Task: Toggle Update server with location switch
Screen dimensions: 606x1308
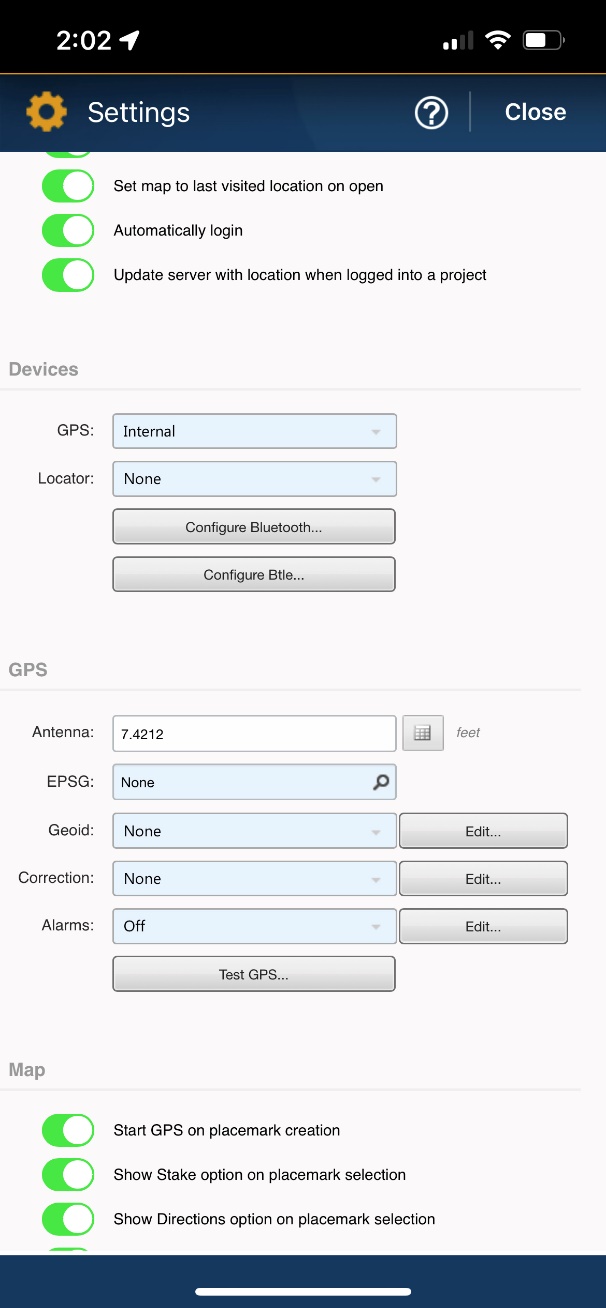Action: pos(68,274)
